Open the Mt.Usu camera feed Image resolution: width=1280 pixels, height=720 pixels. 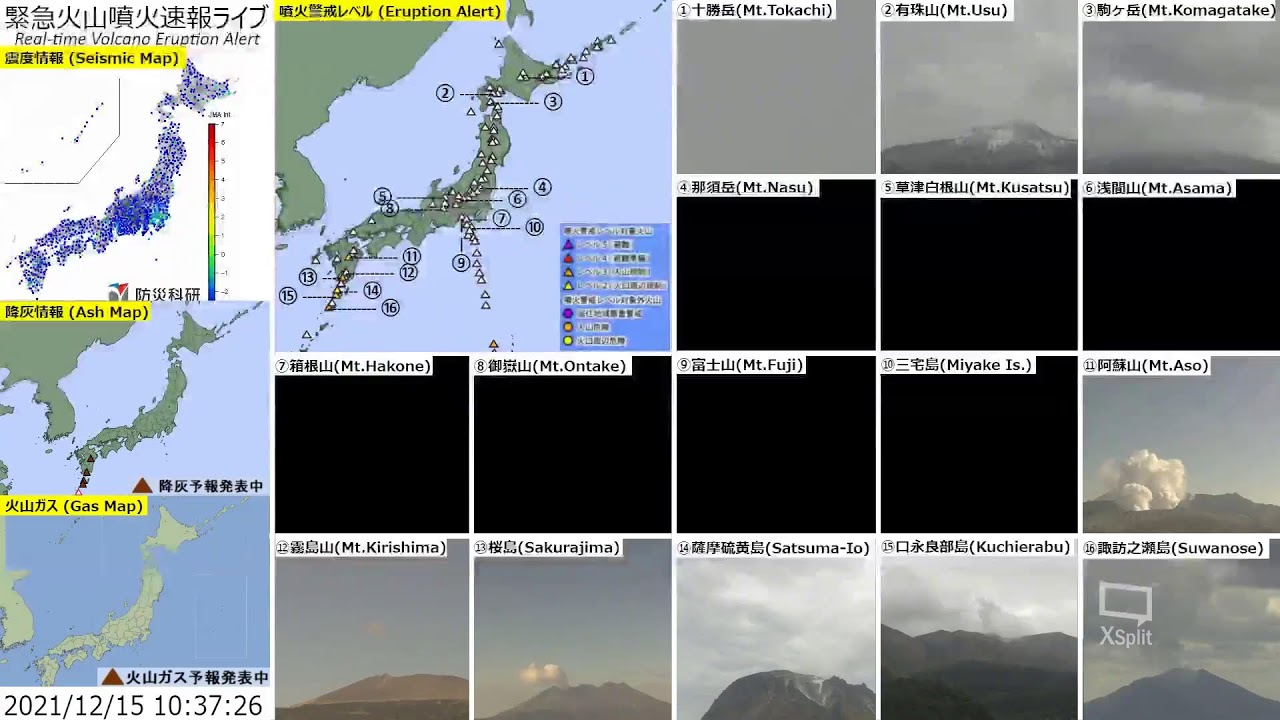[978, 97]
